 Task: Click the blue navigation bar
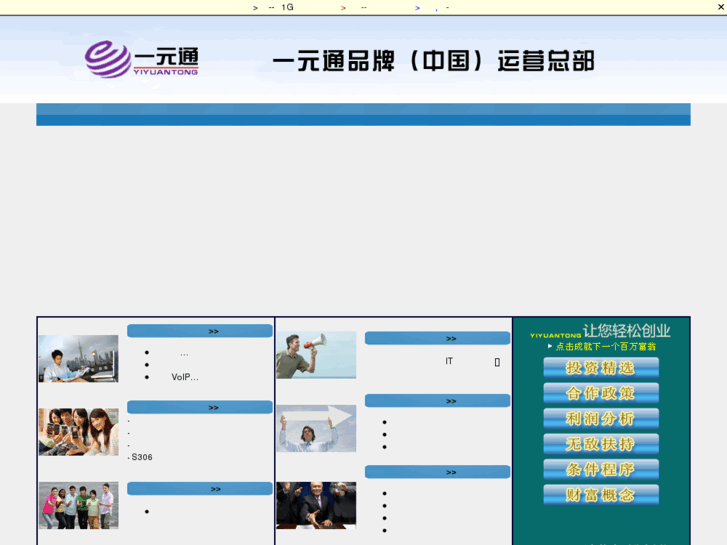[364, 115]
